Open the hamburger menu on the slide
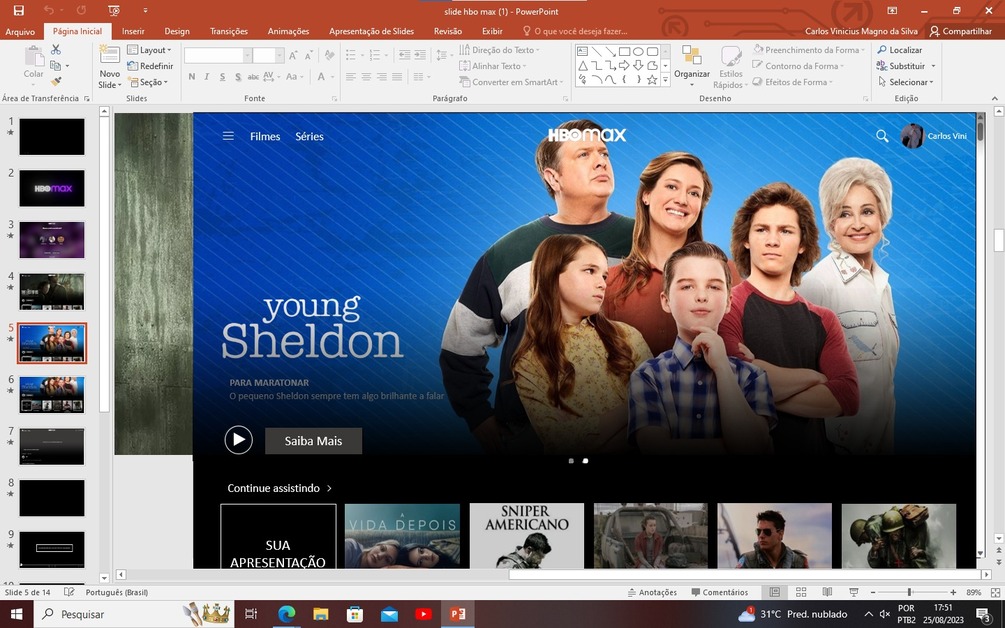Image resolution: width=1005 pixels, height=628 pixels. click(x=228, y=136)
